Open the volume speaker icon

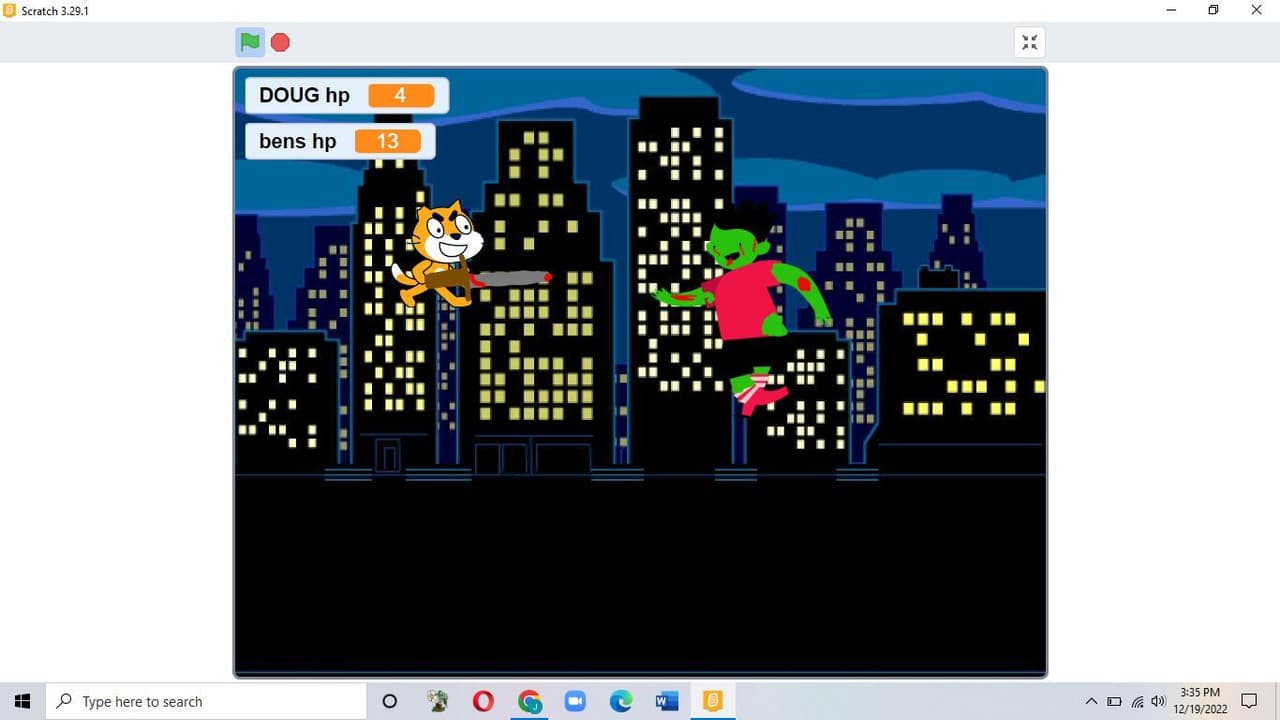1159,701
